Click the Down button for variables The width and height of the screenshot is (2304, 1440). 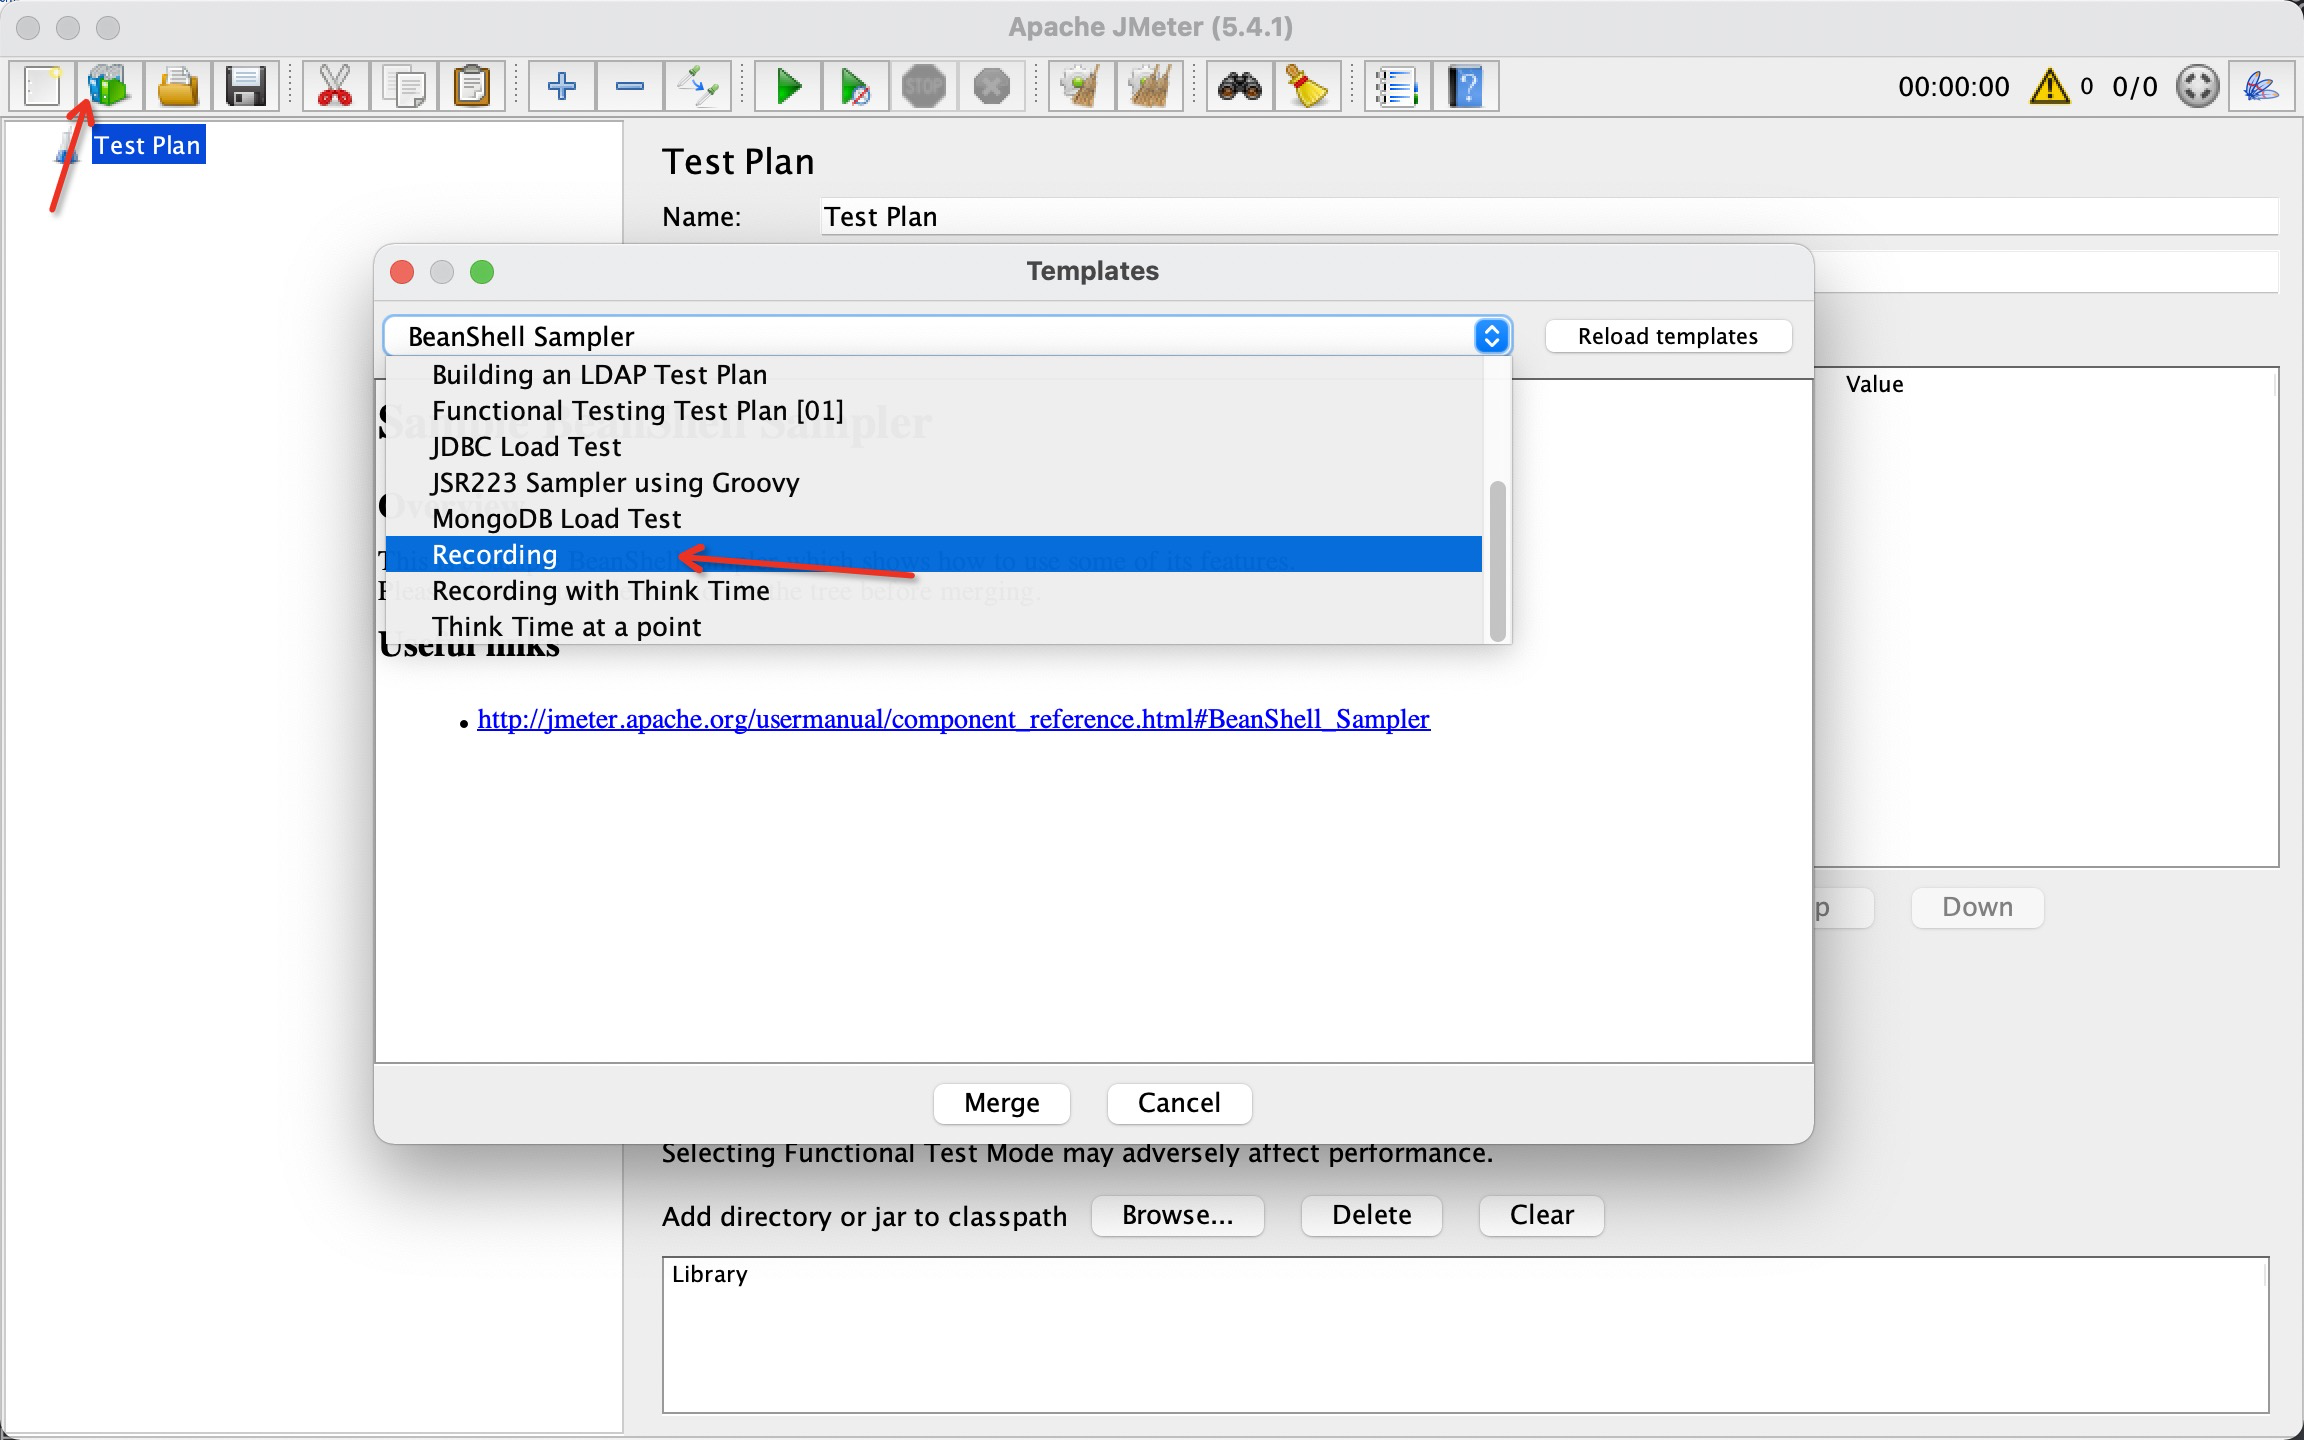point(1977,907)
